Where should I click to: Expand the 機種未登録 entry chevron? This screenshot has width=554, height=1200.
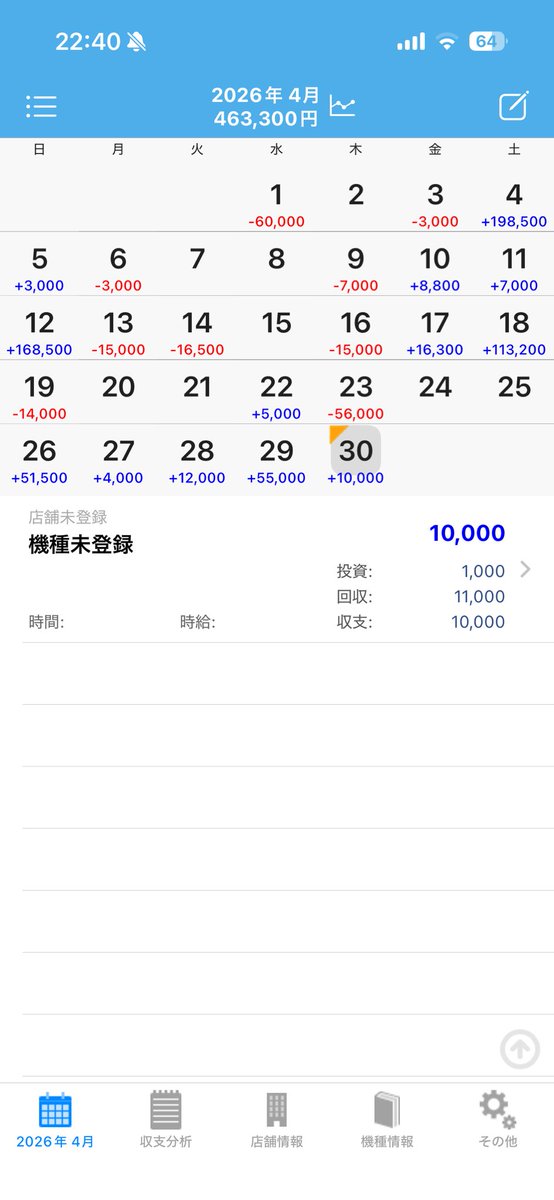(526, 570)
